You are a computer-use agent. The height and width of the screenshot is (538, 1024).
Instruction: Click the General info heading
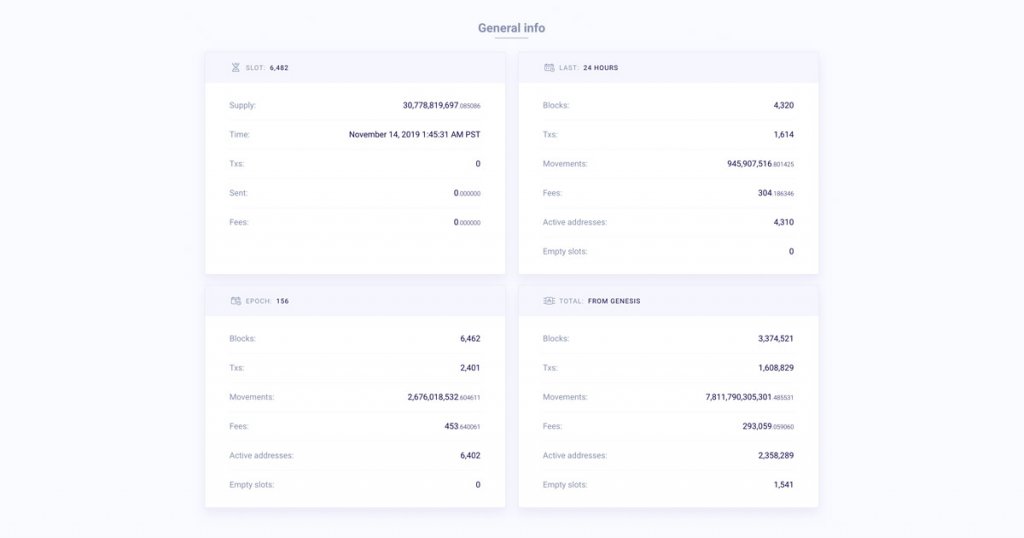[511, 28]
